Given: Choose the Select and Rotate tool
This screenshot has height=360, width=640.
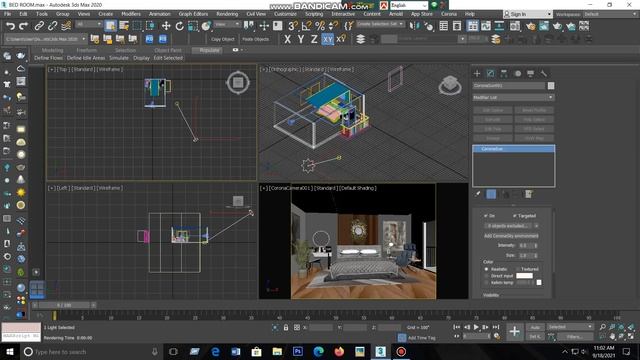Looking at the screenshot, I should pos(179,26).
